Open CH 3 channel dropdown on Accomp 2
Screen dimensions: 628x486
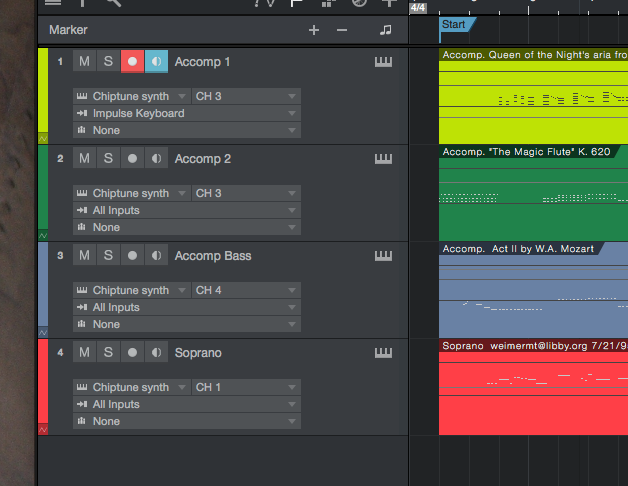246,193
